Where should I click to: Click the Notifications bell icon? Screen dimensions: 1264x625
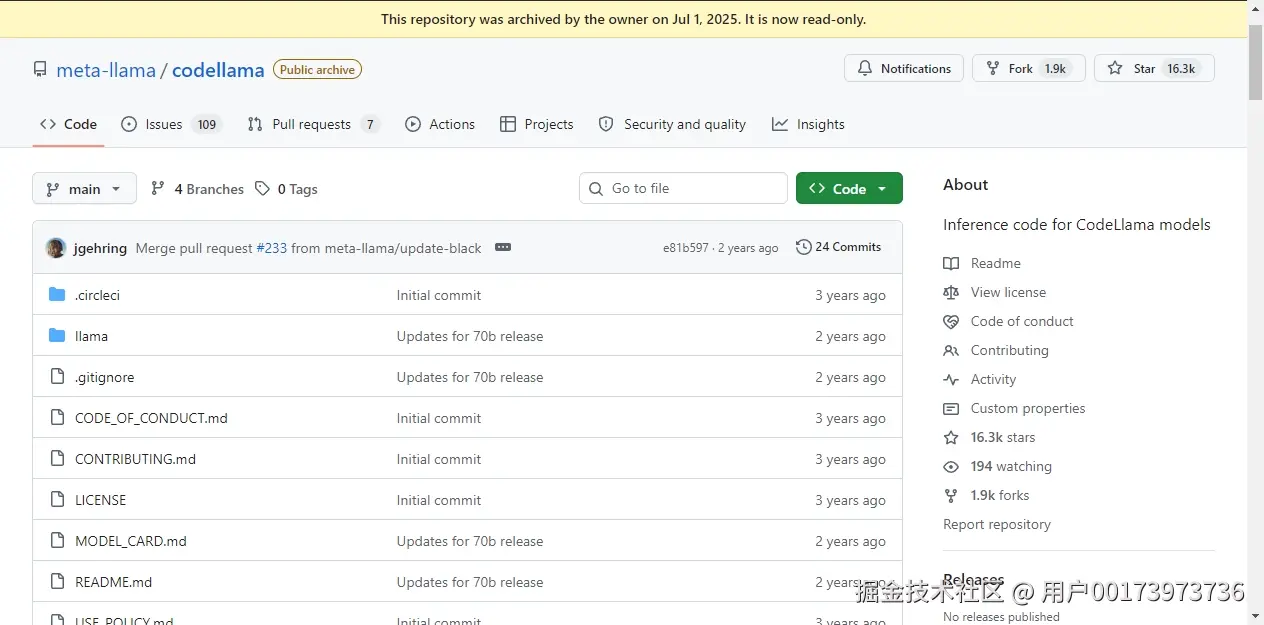[x=865, y=68]
